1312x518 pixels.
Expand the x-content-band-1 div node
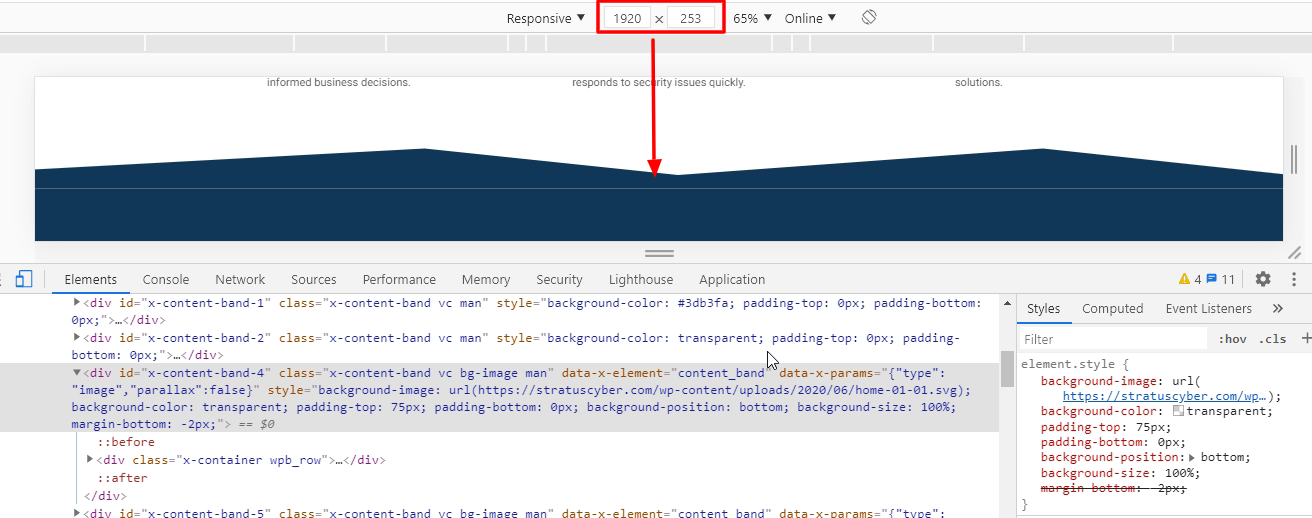pos(78,302)
